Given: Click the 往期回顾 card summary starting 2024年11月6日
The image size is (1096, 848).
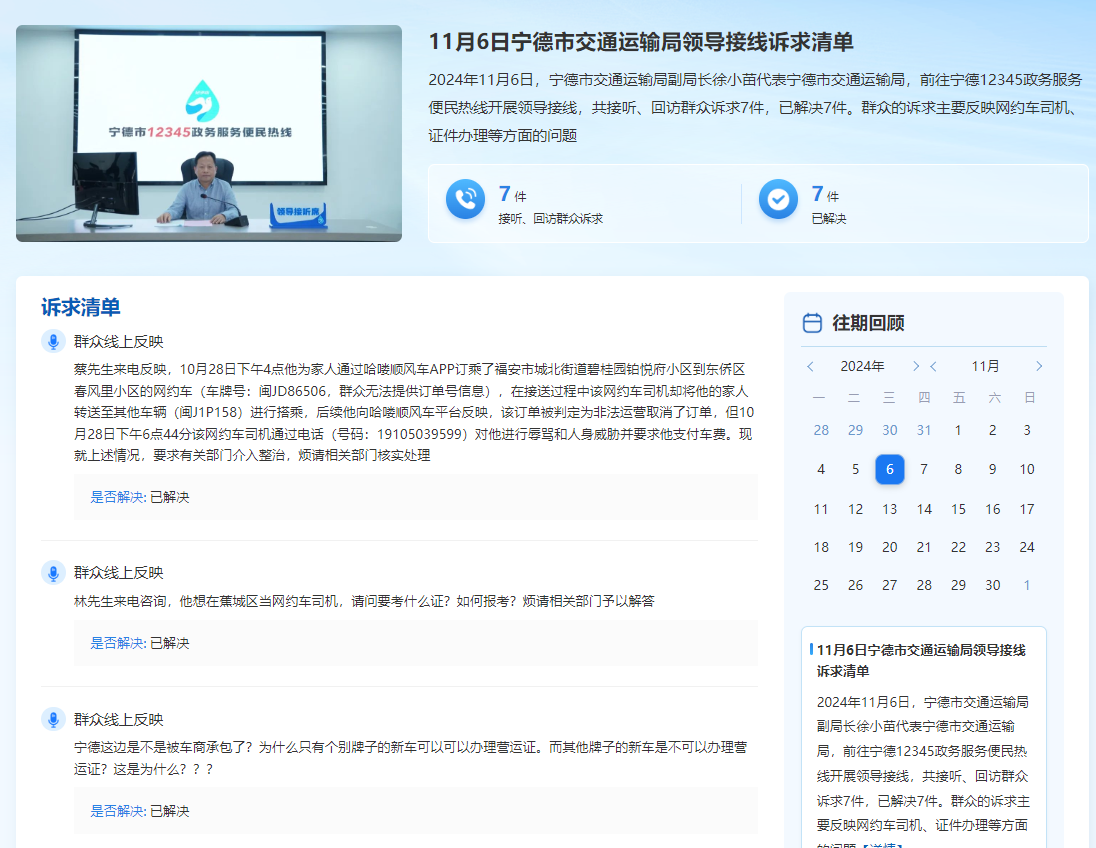Looking at the screenshot, I should [x=923, y=771].
